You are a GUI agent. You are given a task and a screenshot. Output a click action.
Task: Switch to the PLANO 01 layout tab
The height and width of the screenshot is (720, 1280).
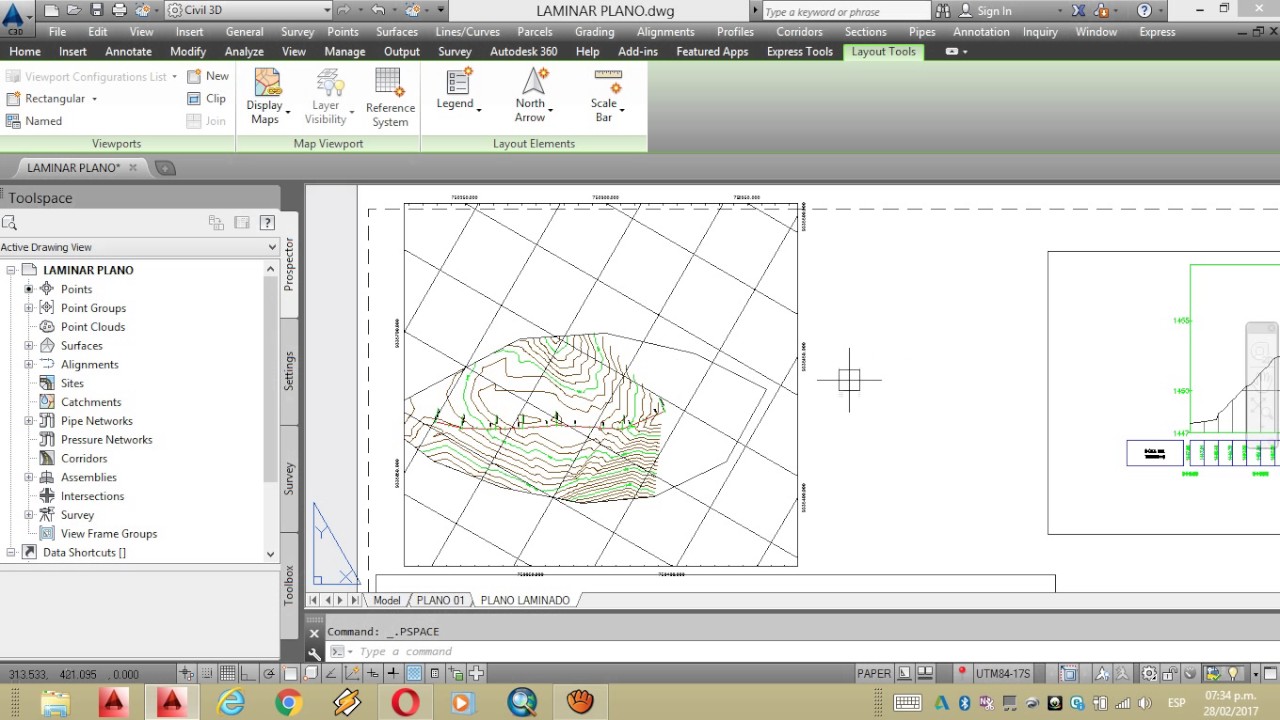point(440,600)
